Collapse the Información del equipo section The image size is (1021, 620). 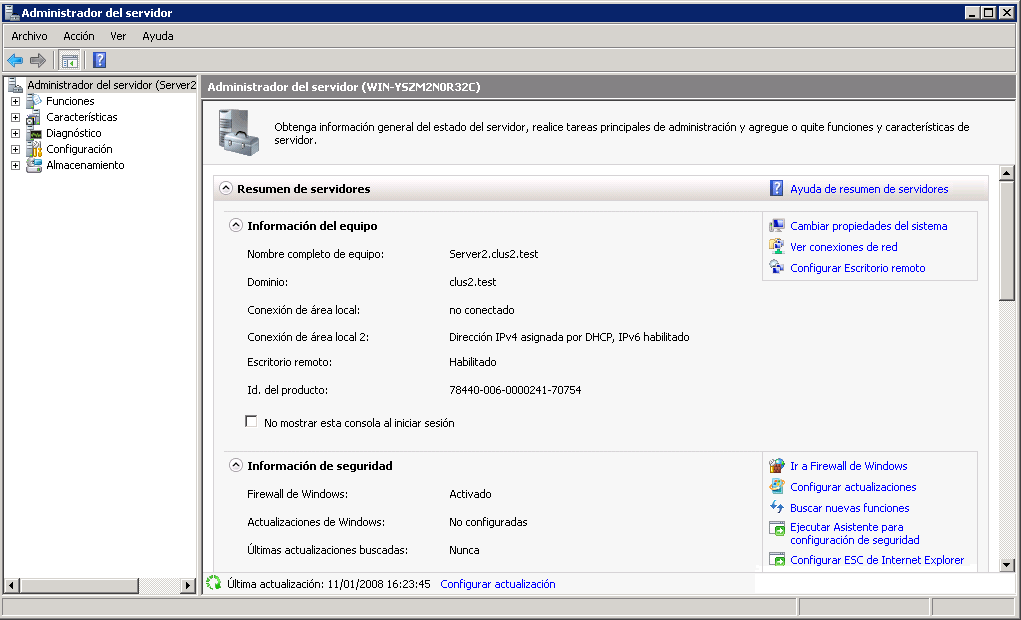(236, 225)
